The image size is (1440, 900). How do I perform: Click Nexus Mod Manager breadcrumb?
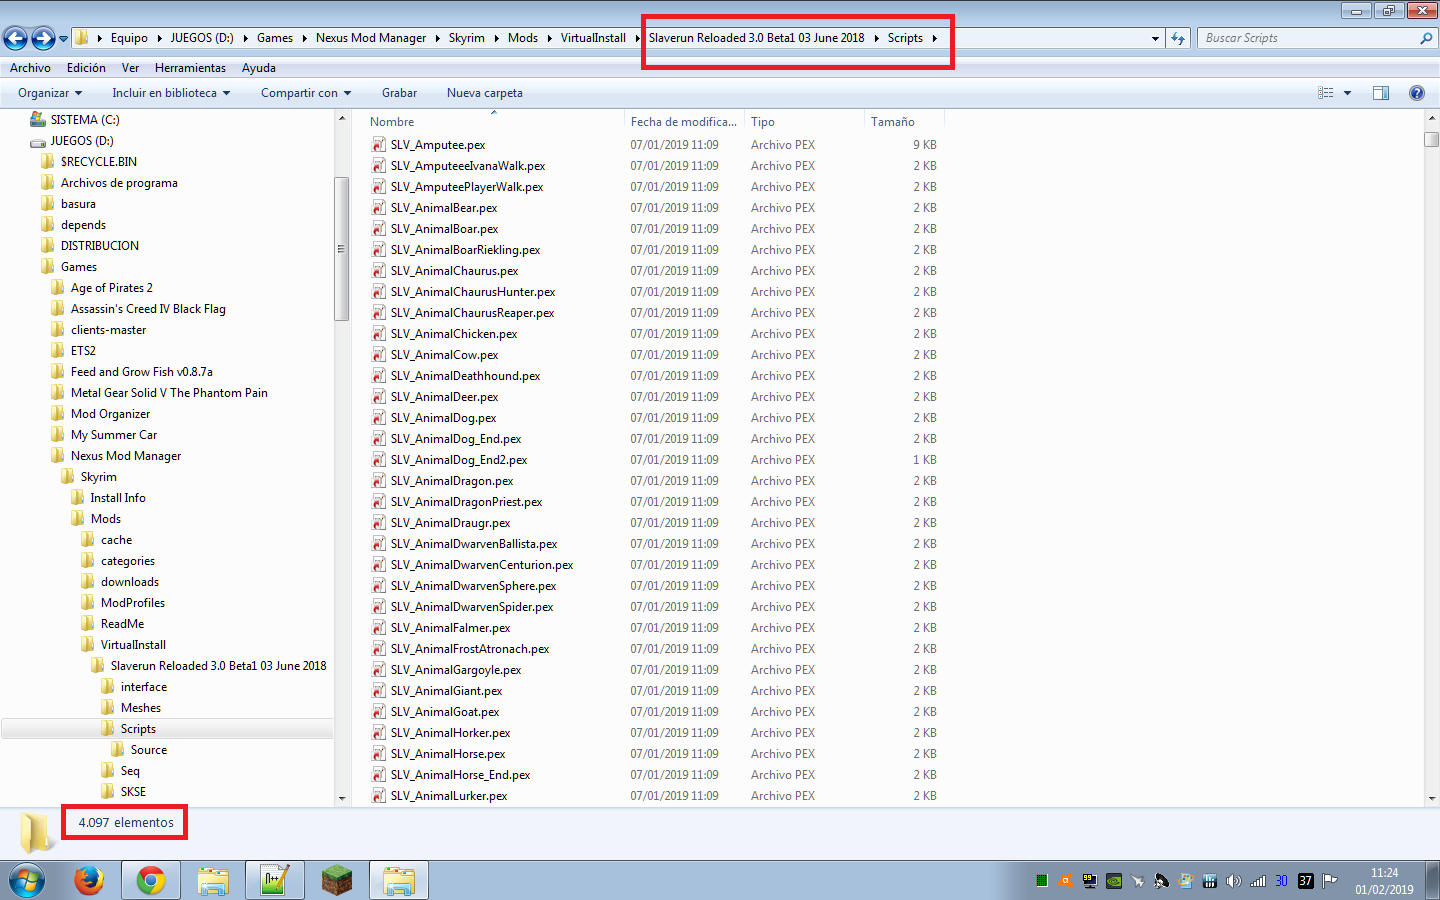[x=371, y=38]
